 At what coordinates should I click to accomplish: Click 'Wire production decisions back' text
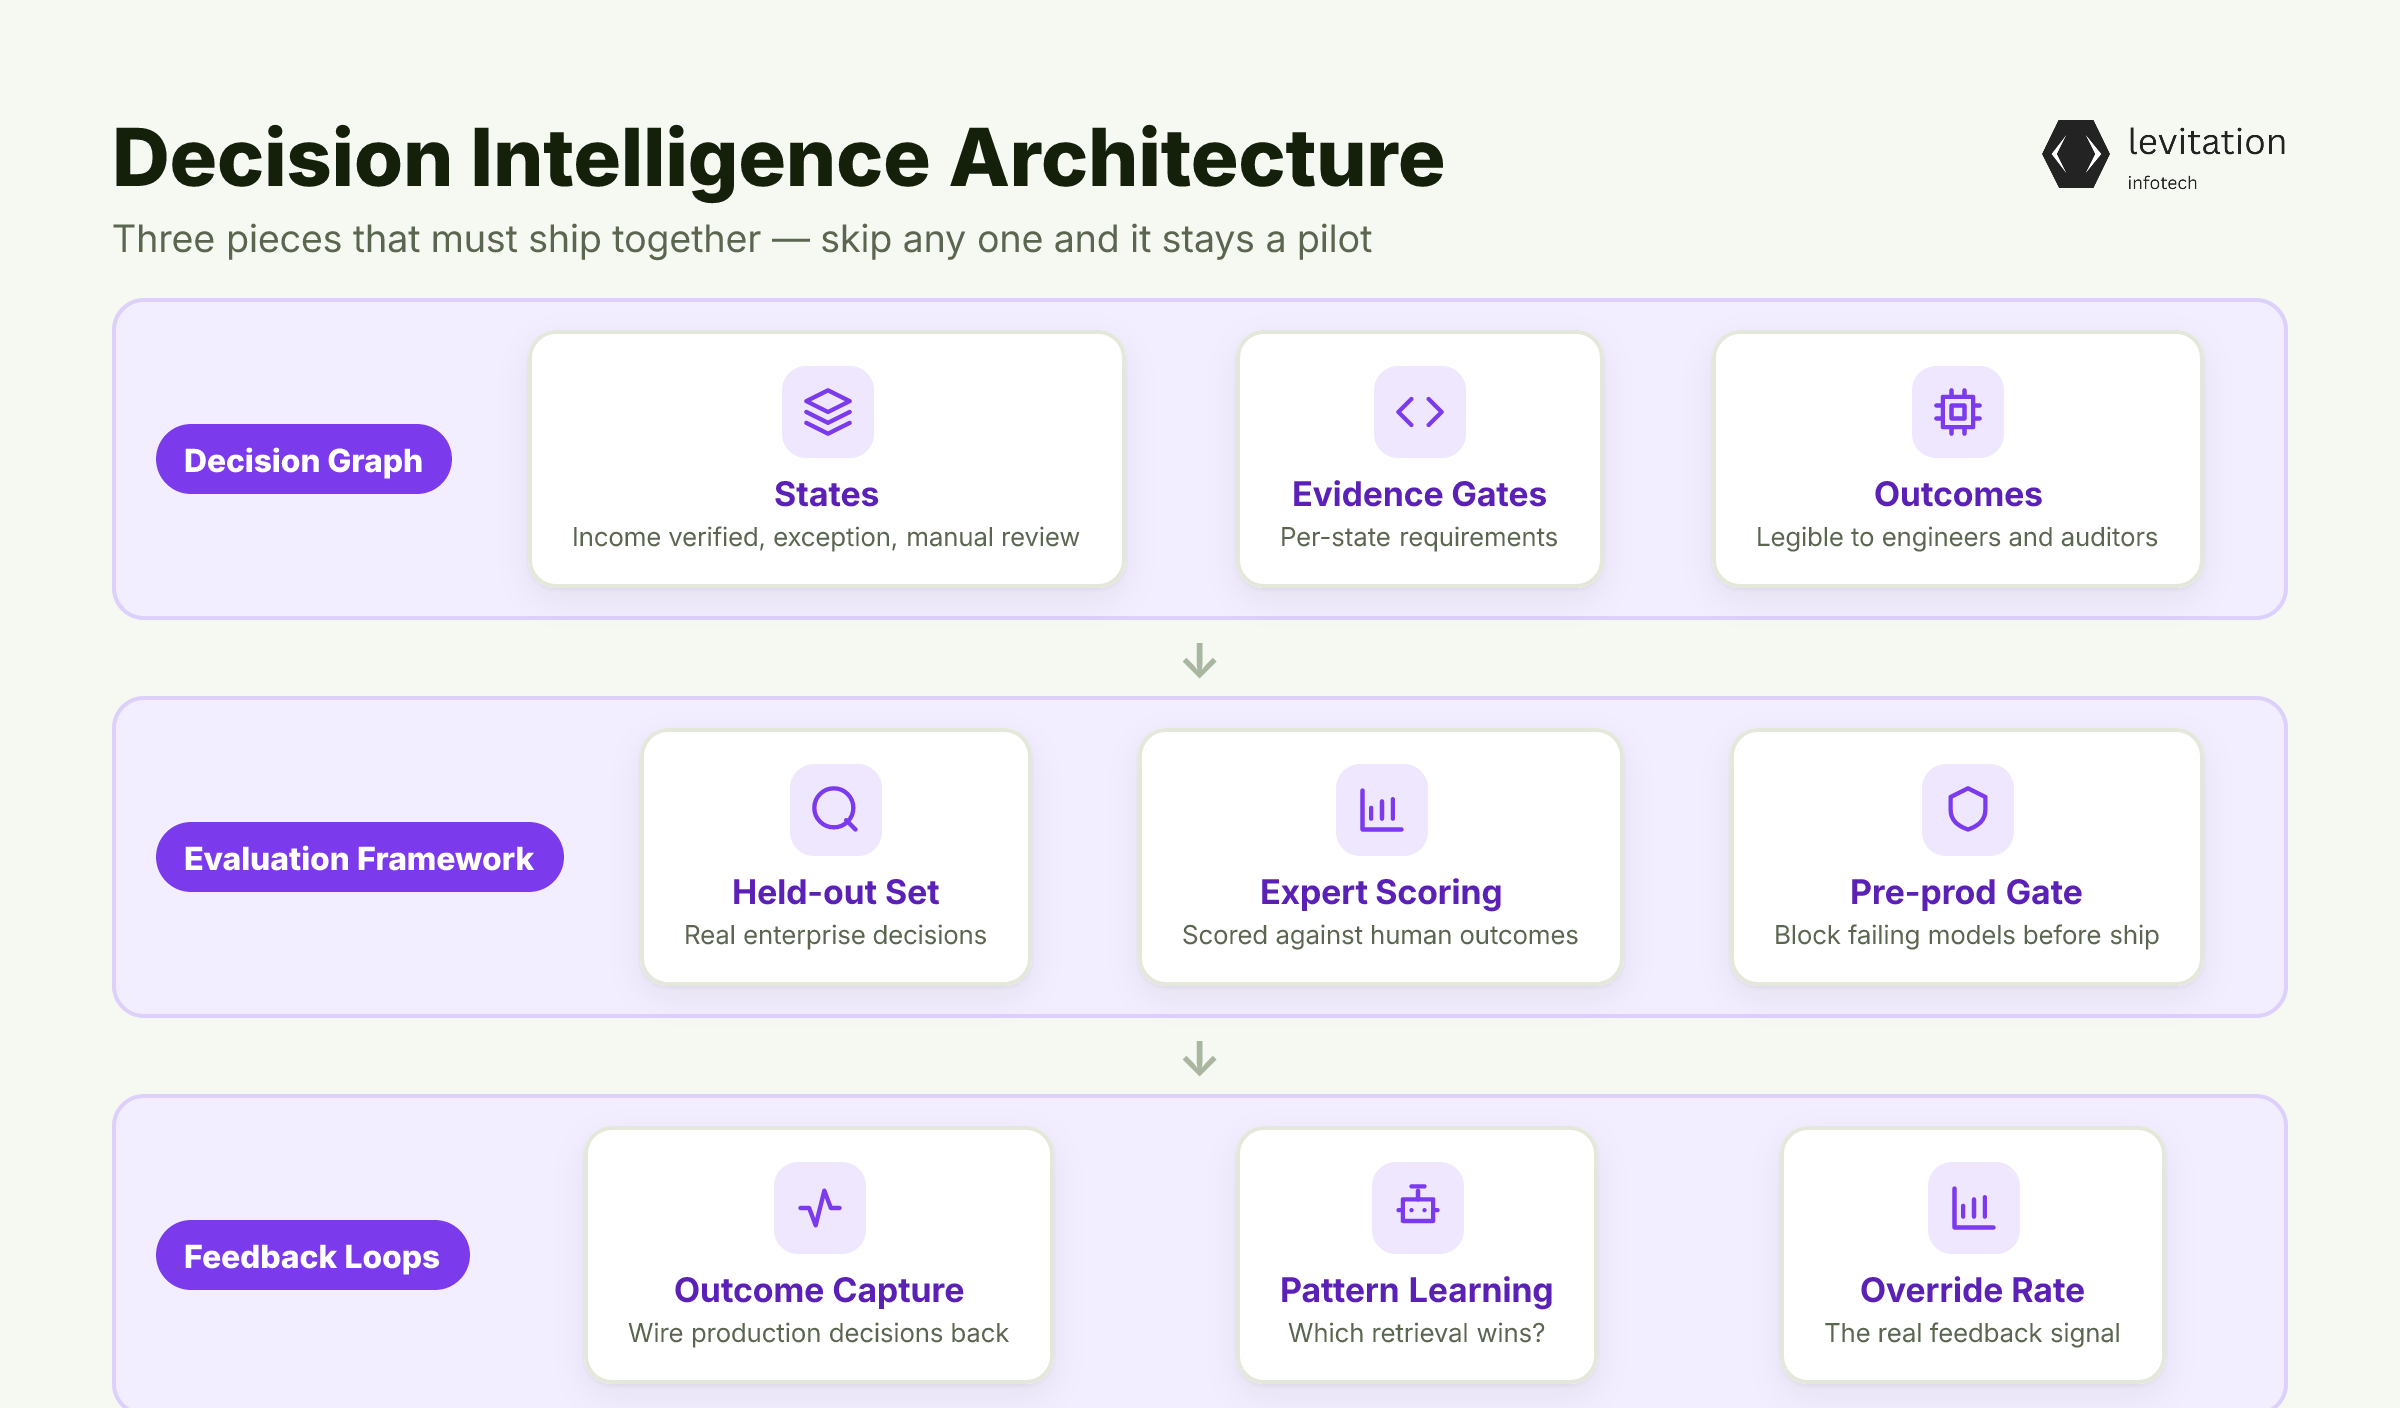[x=819, y=1334]
